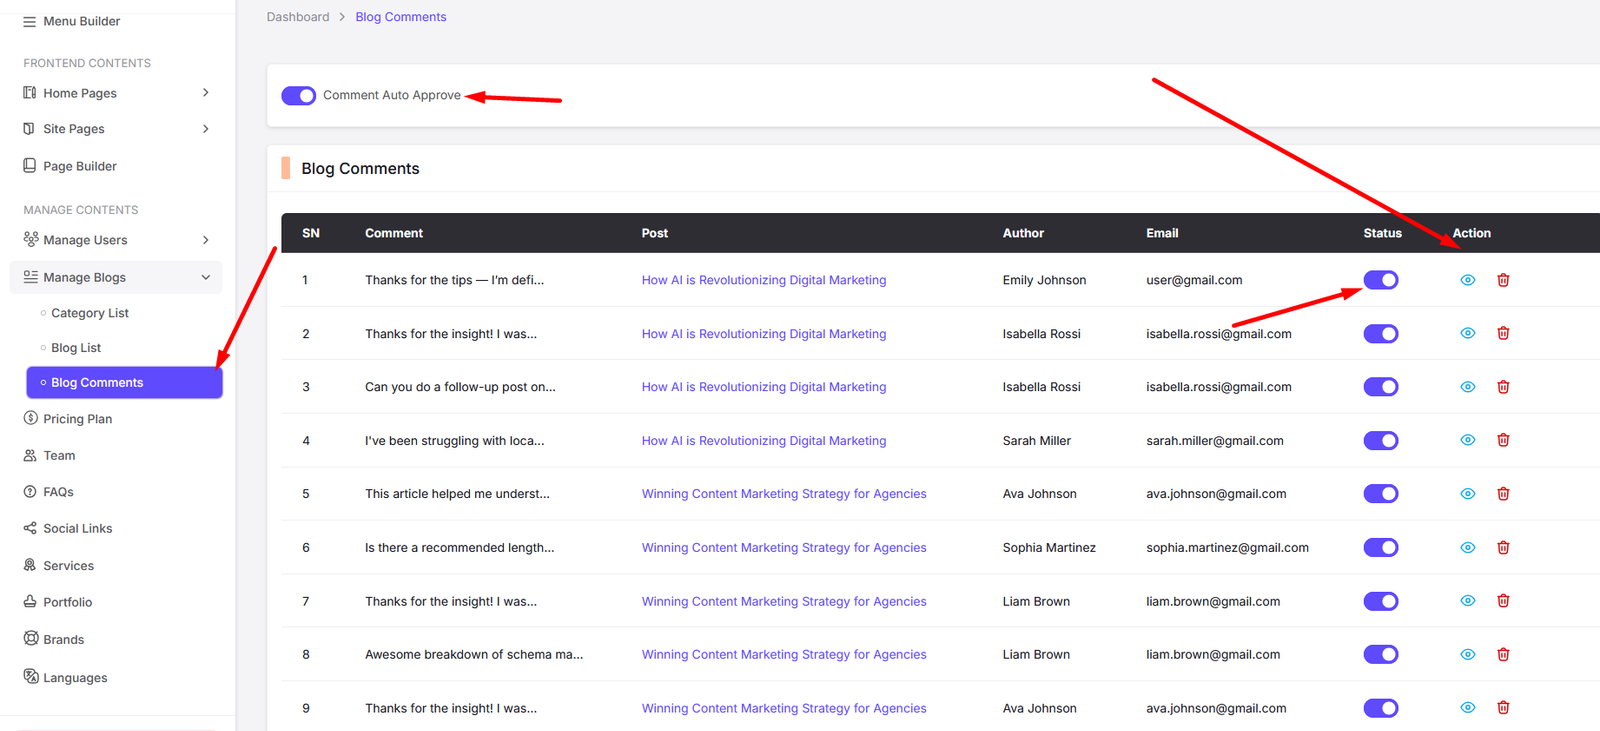Expand Manage Users submenu arrow

click(x=205, y=240)
